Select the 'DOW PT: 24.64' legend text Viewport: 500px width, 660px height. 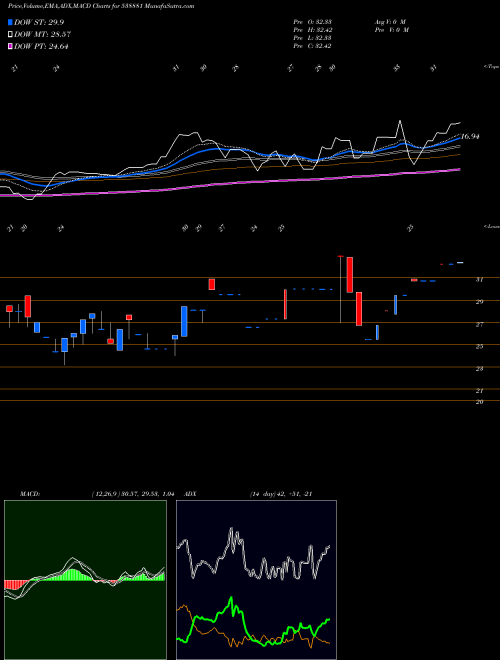click(41, 47)
